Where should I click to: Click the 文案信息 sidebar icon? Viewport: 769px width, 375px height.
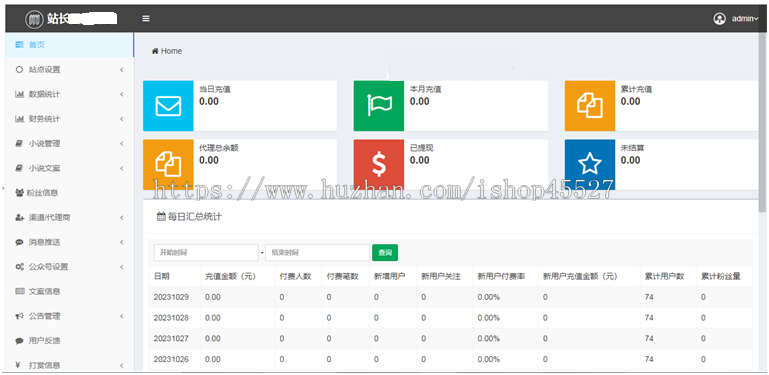click(x=20, y=291)
